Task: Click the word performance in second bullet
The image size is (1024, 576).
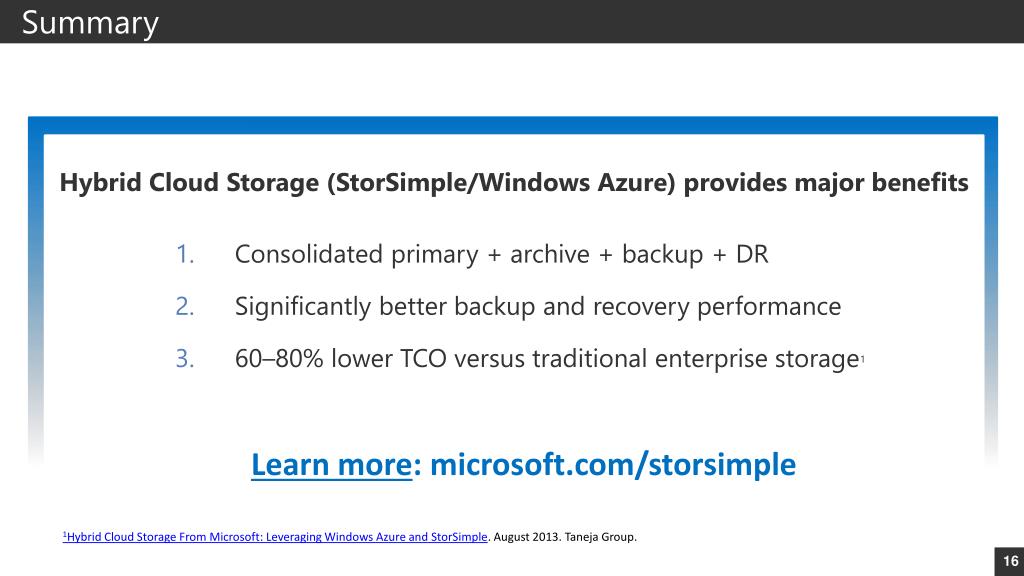Action: 769,307
